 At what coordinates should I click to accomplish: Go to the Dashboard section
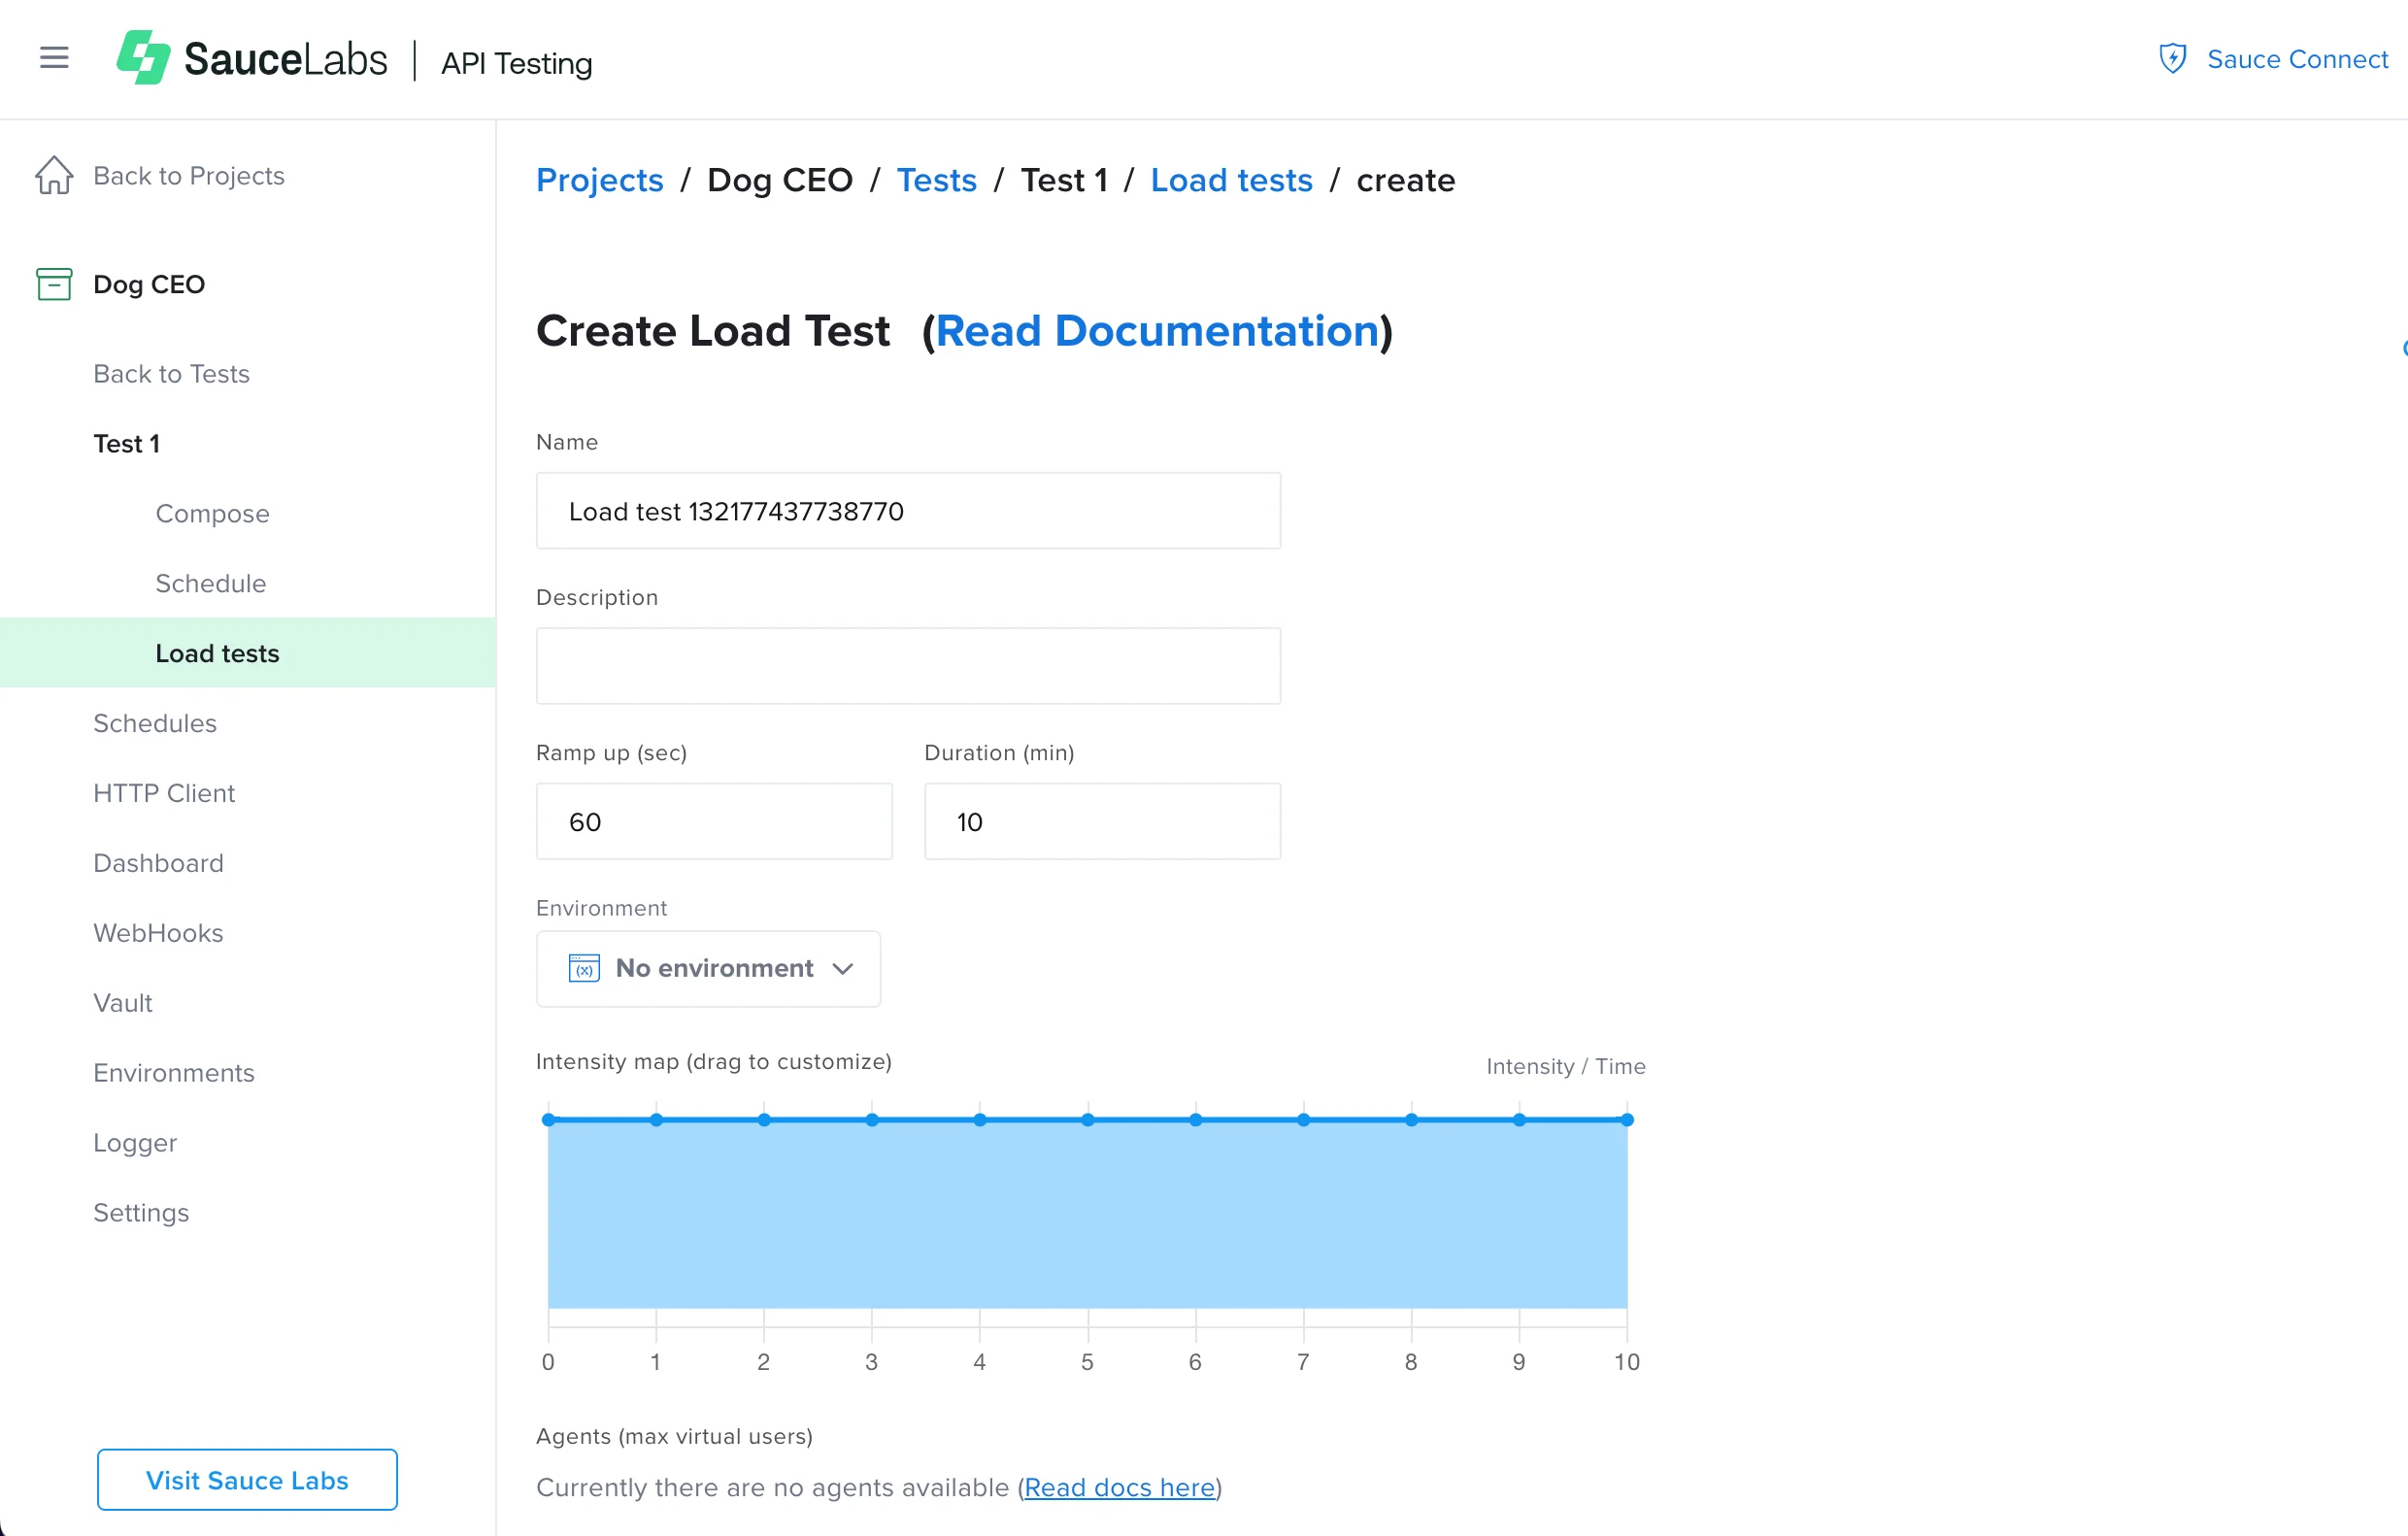click(158, 863)
